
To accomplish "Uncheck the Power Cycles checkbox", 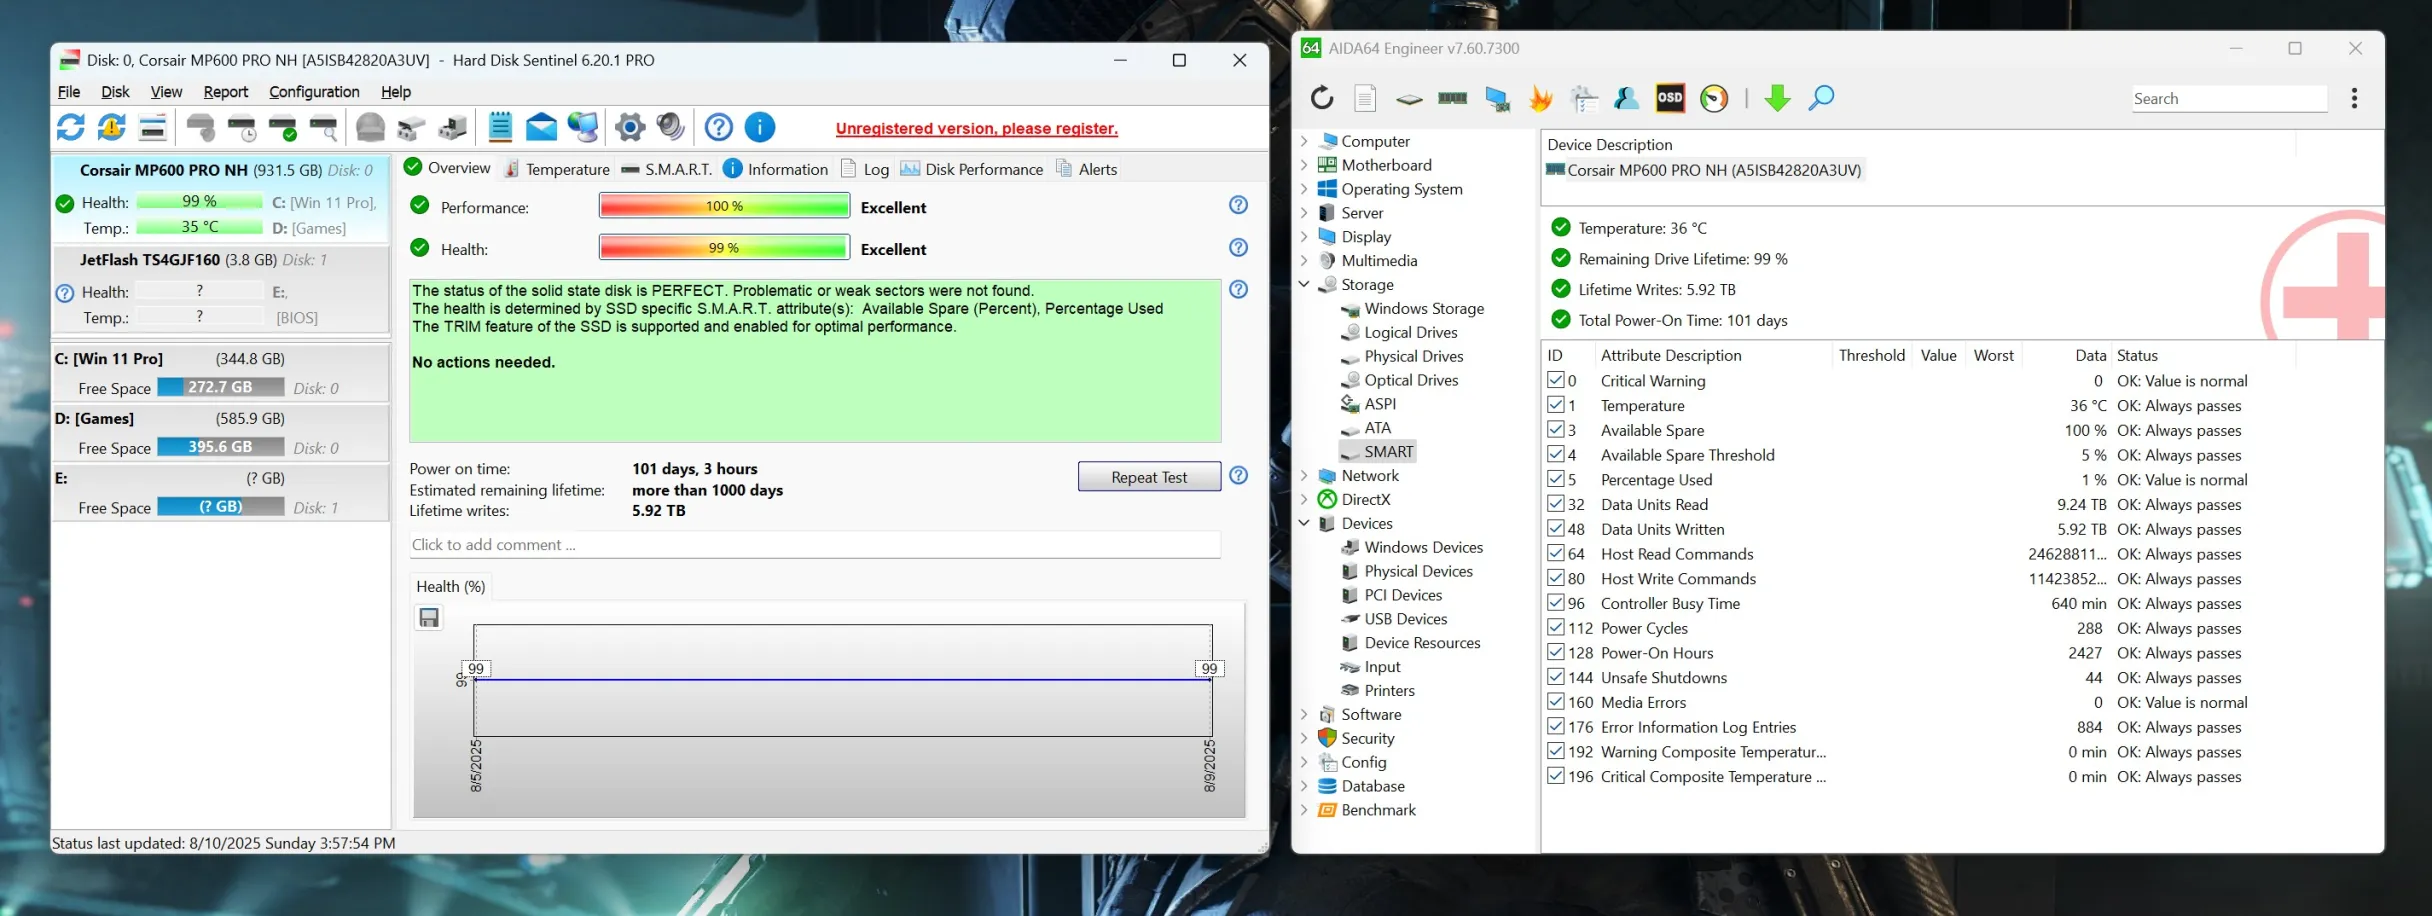I will [1555, 627].
